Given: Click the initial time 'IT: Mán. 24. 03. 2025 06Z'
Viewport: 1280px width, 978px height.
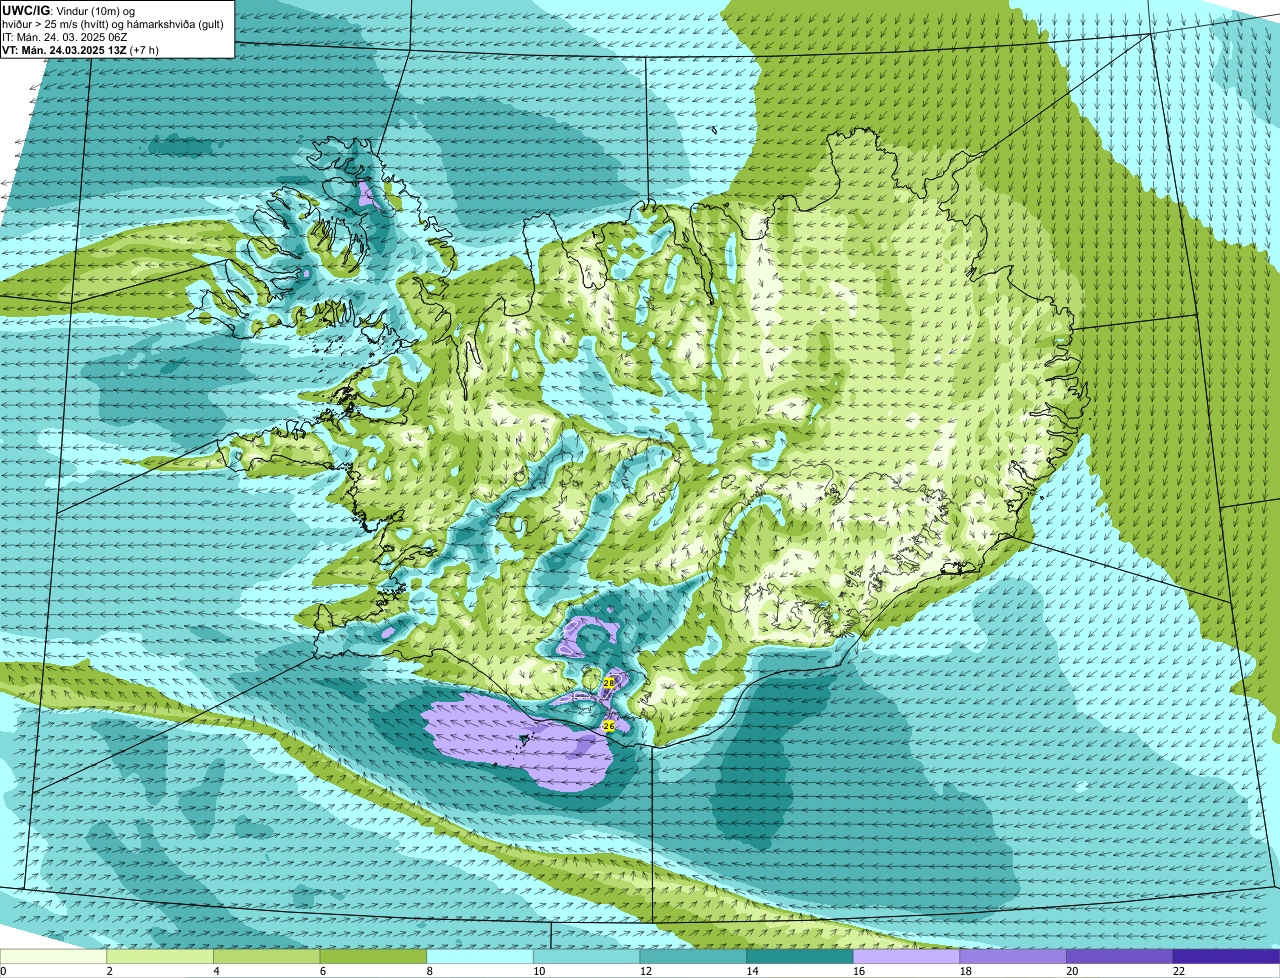Looking at the screenshot, I should point(65,37).
